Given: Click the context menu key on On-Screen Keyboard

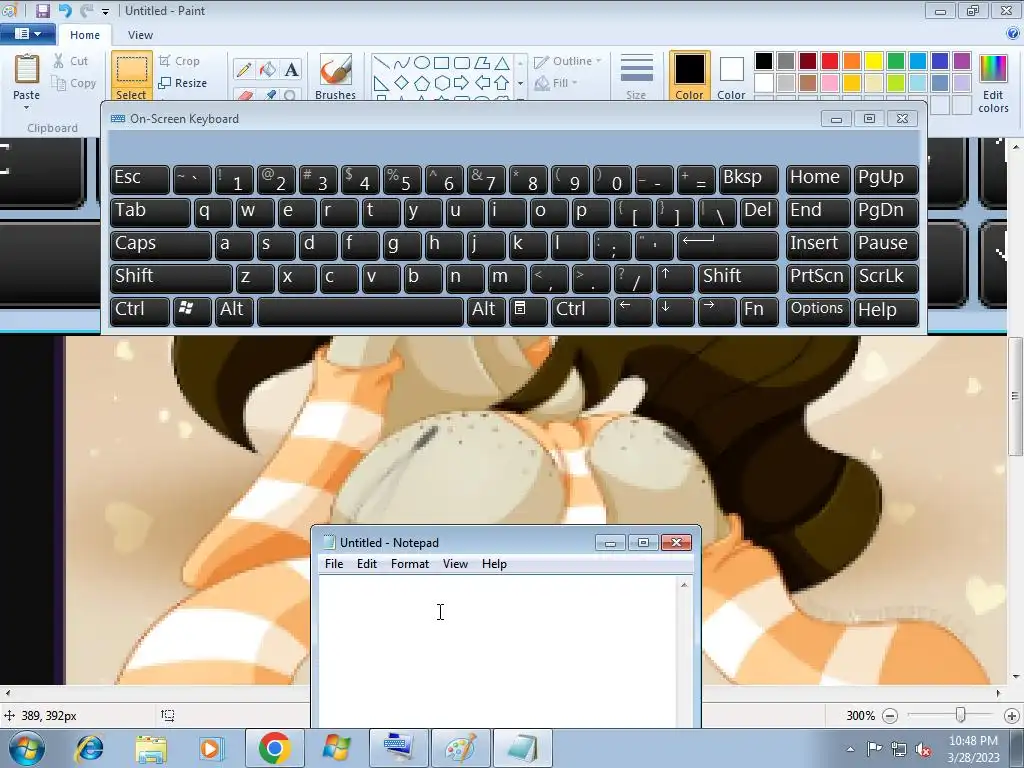Looking at the screenshot, I should [528, 310].
